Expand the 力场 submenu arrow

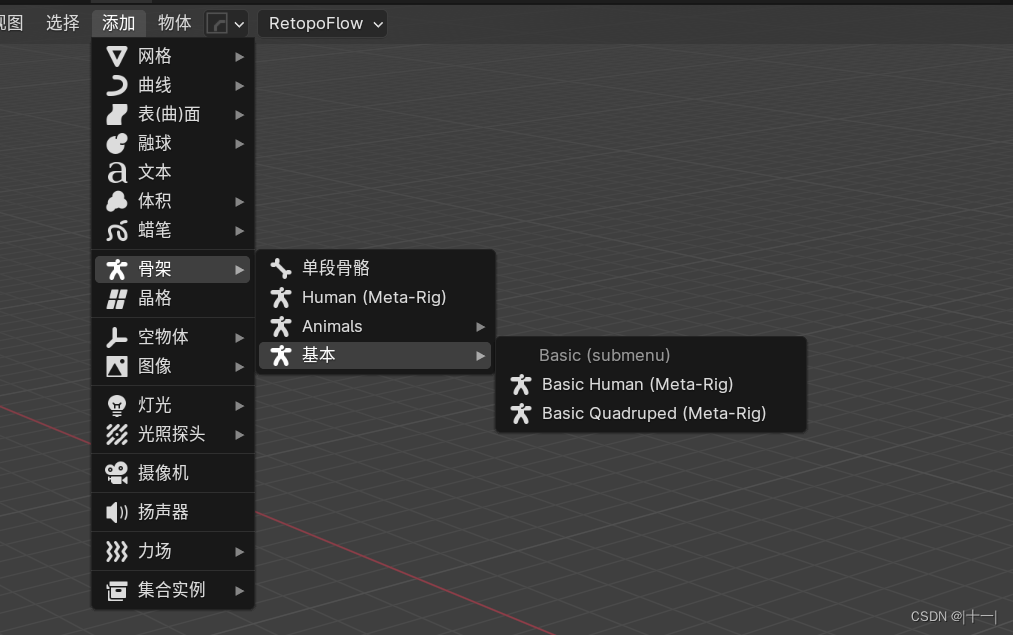(240, 552)
